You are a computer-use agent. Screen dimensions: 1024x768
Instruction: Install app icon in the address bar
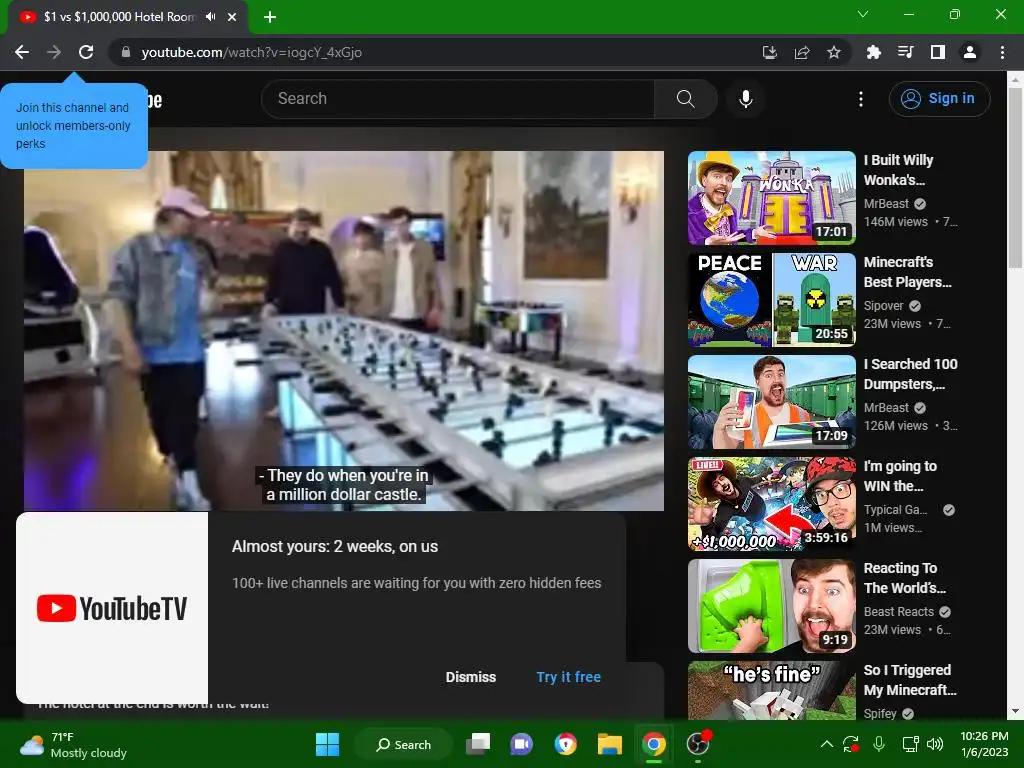tap(770, 52)
